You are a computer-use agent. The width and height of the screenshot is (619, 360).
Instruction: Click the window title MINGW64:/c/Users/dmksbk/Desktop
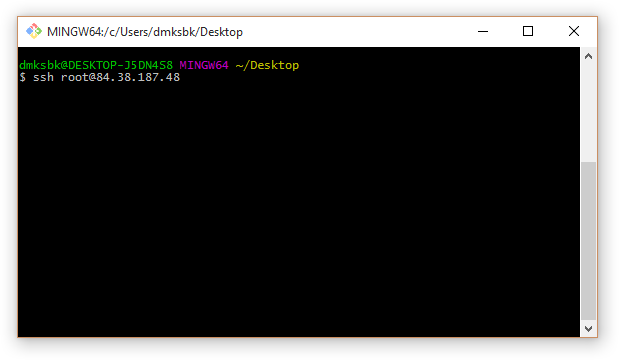coord(144,32)
